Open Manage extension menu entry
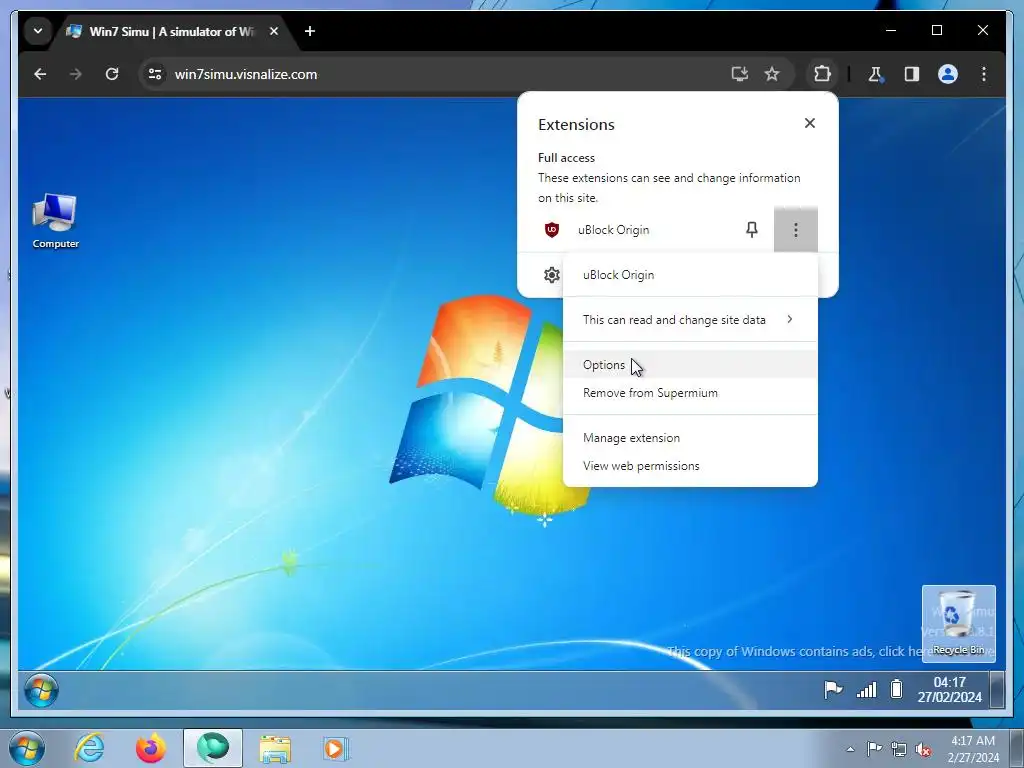This screenshot has height=768, width=1024. click(690, 438)
